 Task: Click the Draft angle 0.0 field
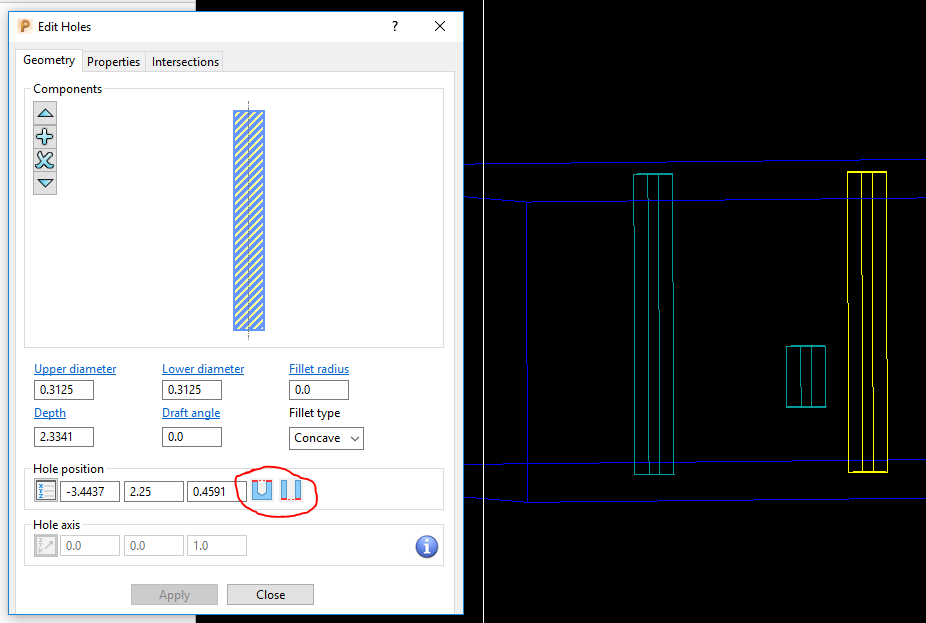coord(192,437)
